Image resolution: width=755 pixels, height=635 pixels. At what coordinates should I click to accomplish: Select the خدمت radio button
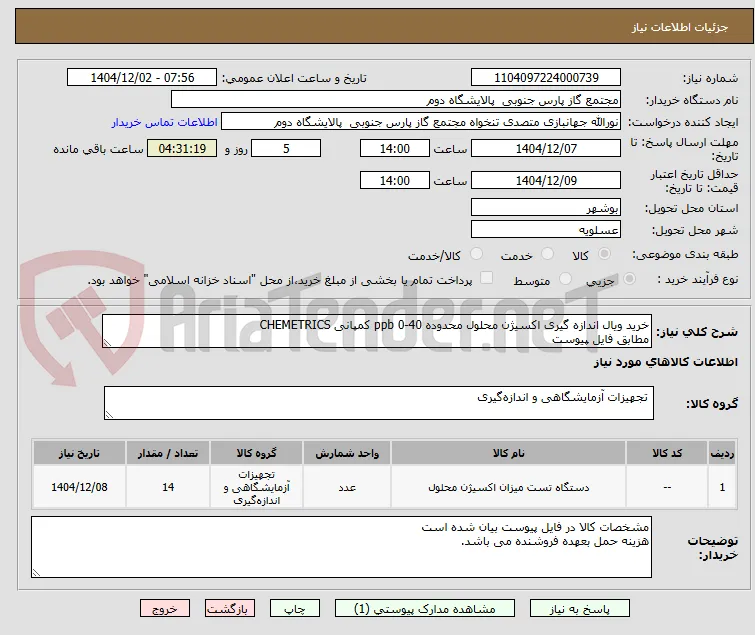click(547, 254)
